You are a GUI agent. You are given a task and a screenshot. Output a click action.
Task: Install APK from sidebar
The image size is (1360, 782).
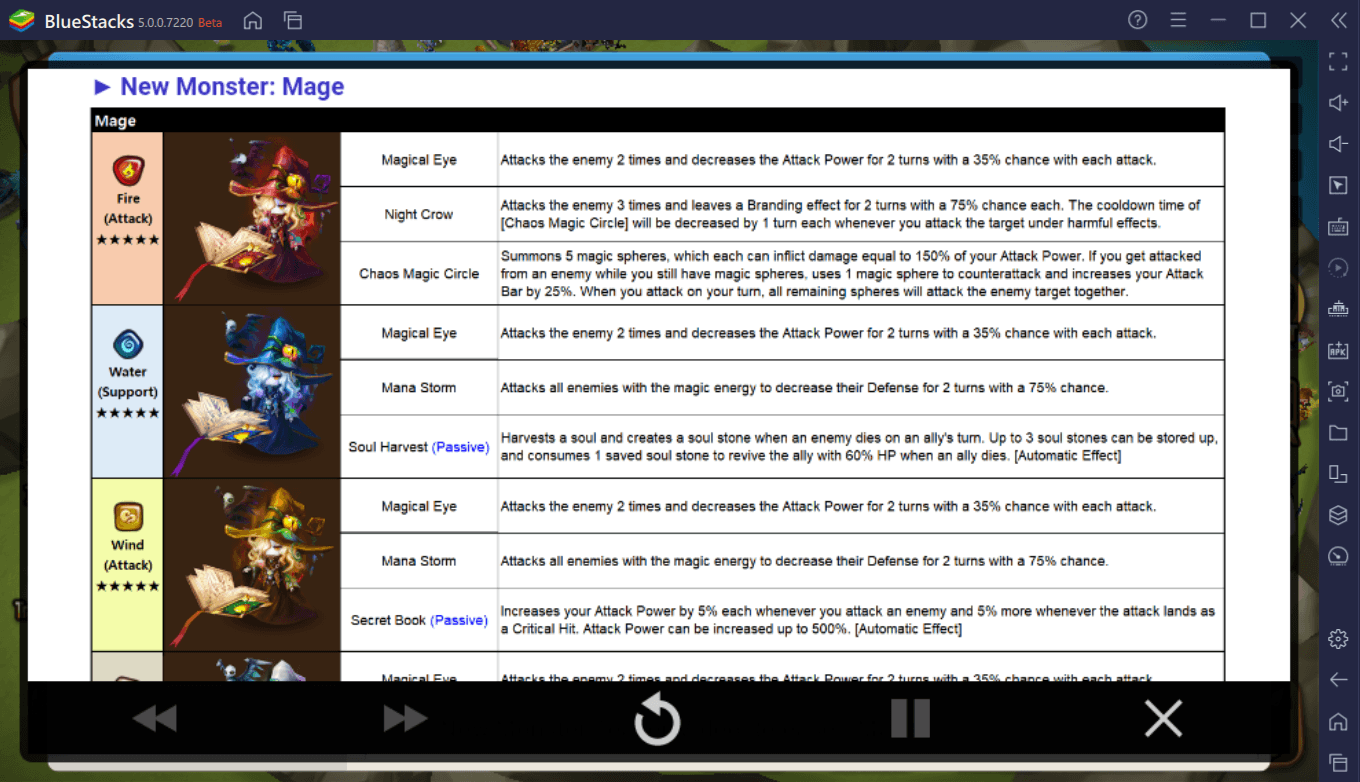1338,350
